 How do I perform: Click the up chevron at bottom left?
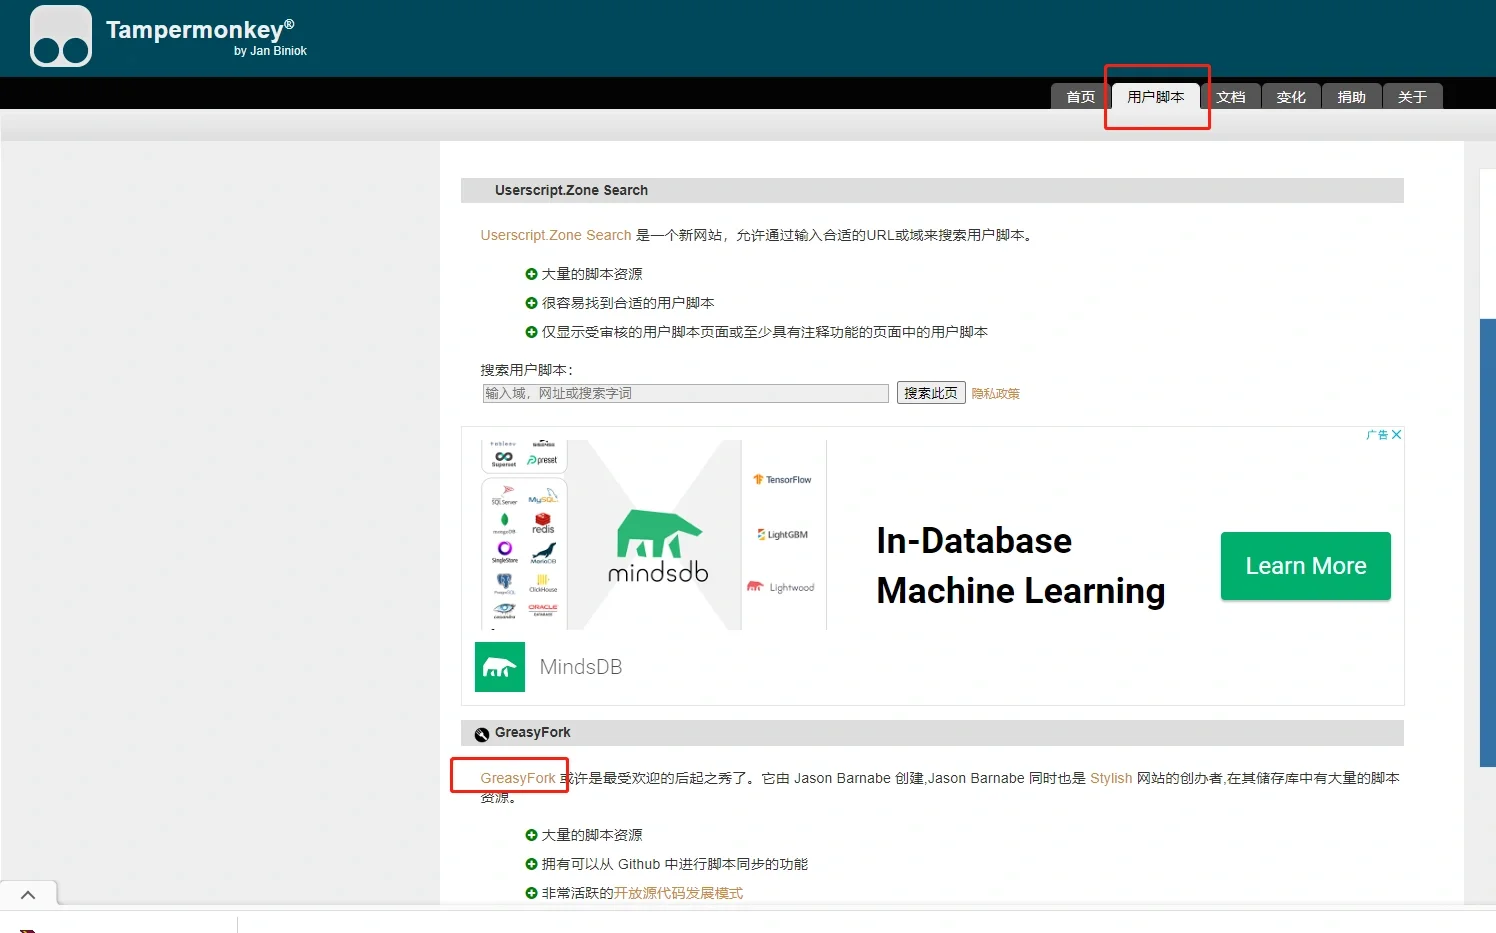(28, 895)
